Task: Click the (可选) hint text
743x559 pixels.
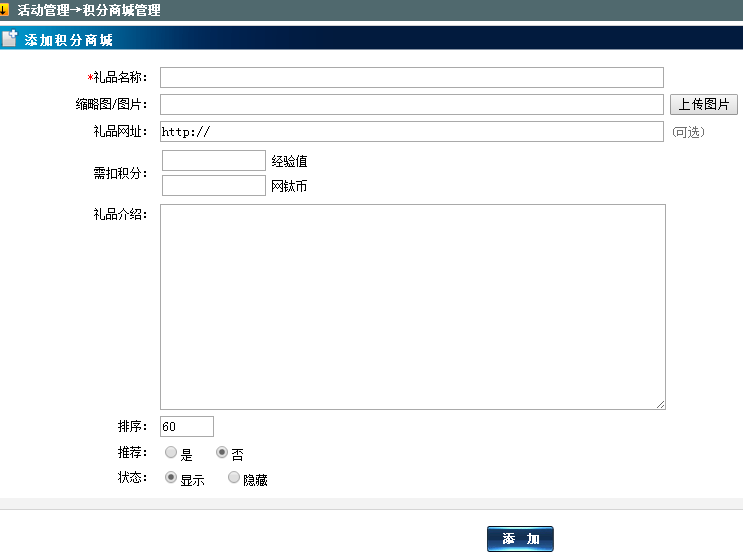Action: click(x=688, y=132)
